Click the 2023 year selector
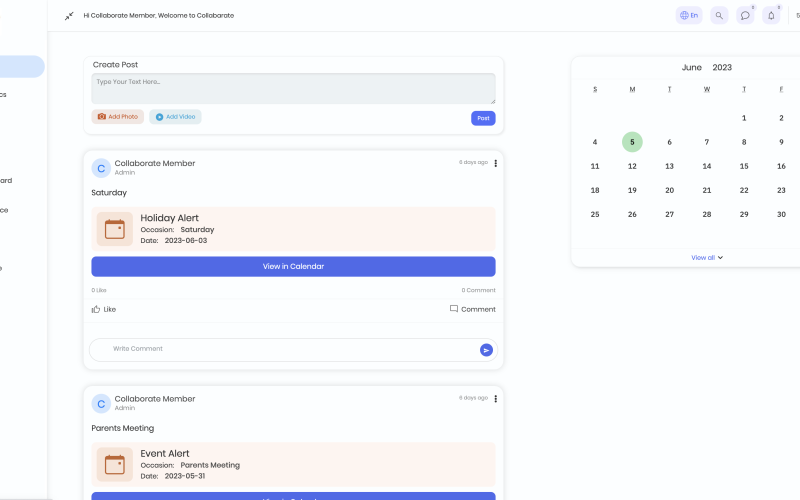 pos(722,68)
